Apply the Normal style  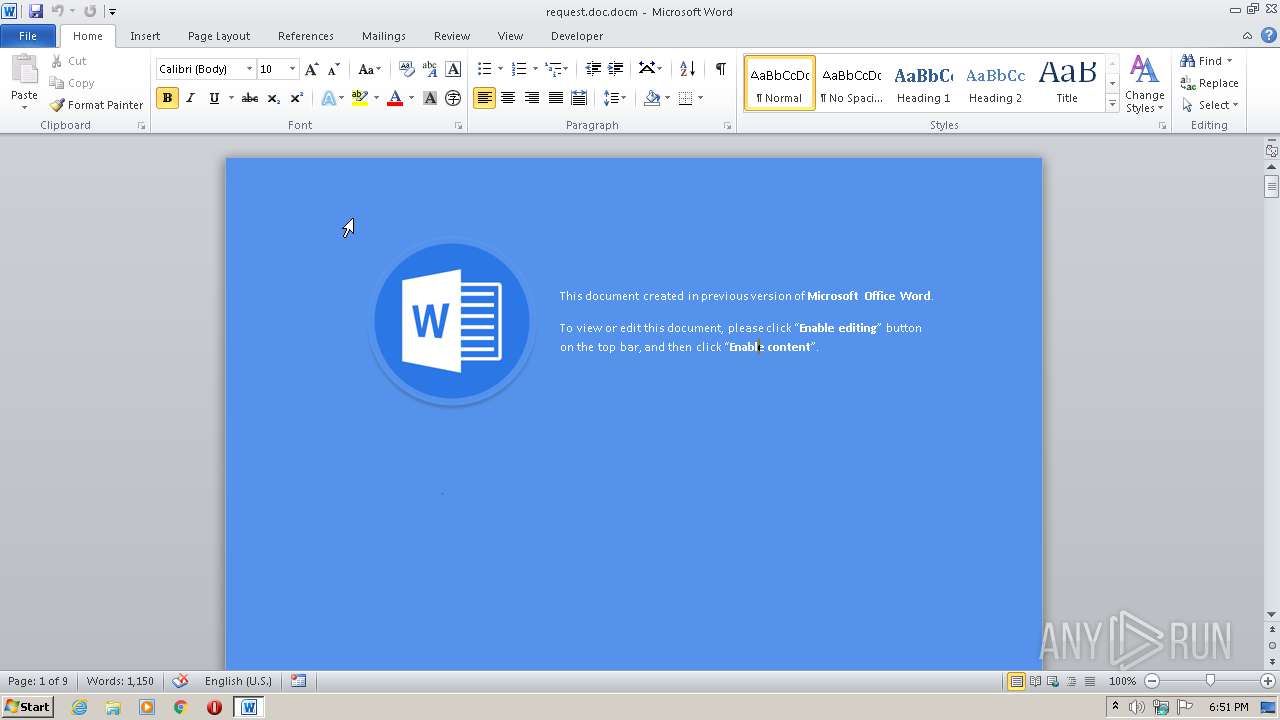[780, 83]
